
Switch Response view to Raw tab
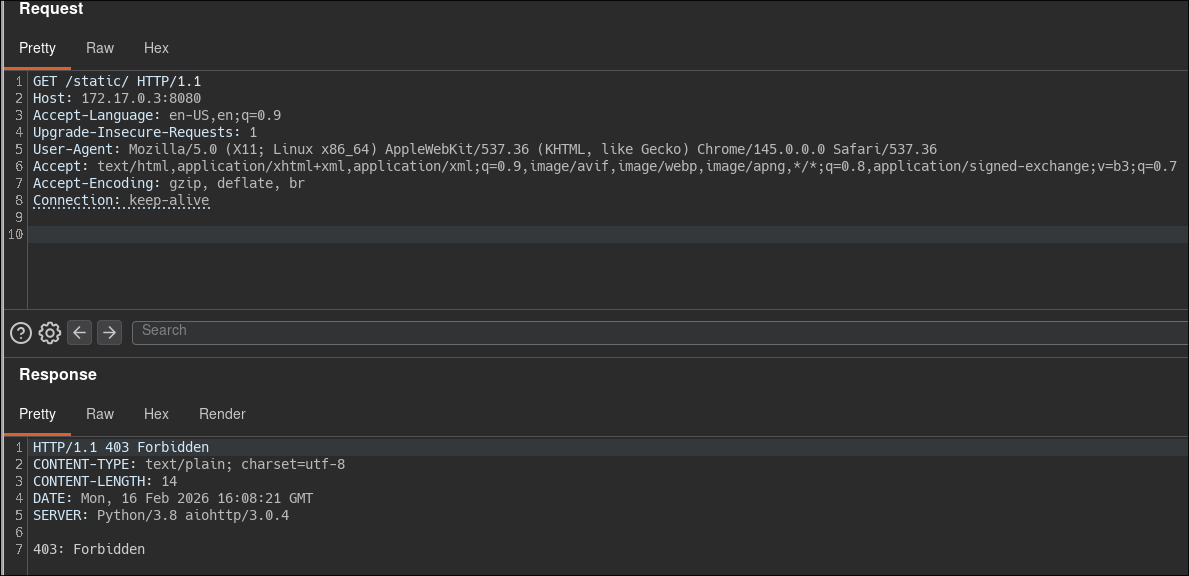(x=99, y=414)
